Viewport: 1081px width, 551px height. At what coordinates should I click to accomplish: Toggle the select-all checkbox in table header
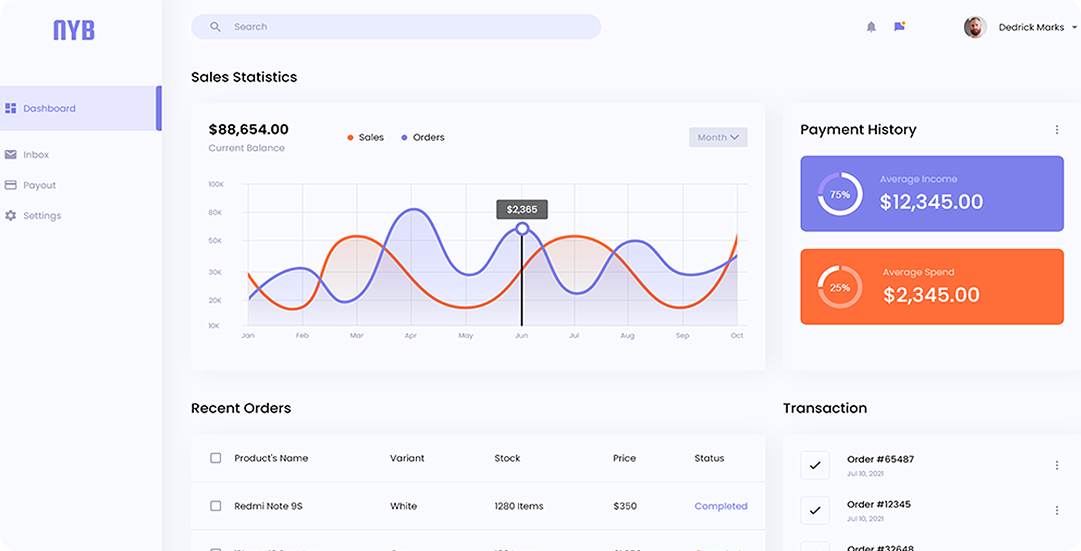point(215,458)
